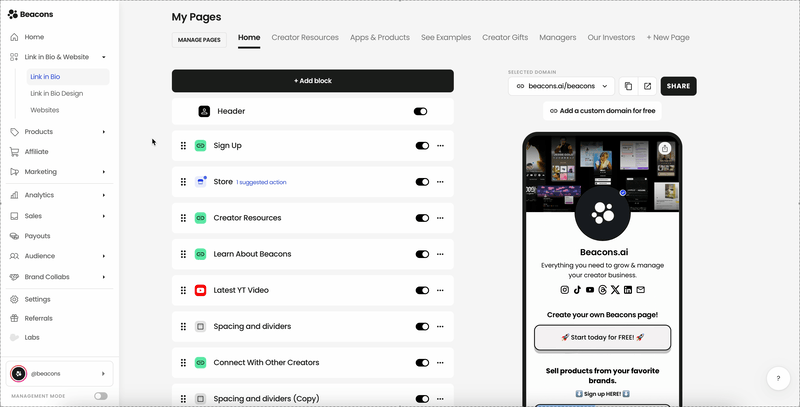800x407 pixels.
Task: Click the Sales inbox icon
Action: coord(14,216)
